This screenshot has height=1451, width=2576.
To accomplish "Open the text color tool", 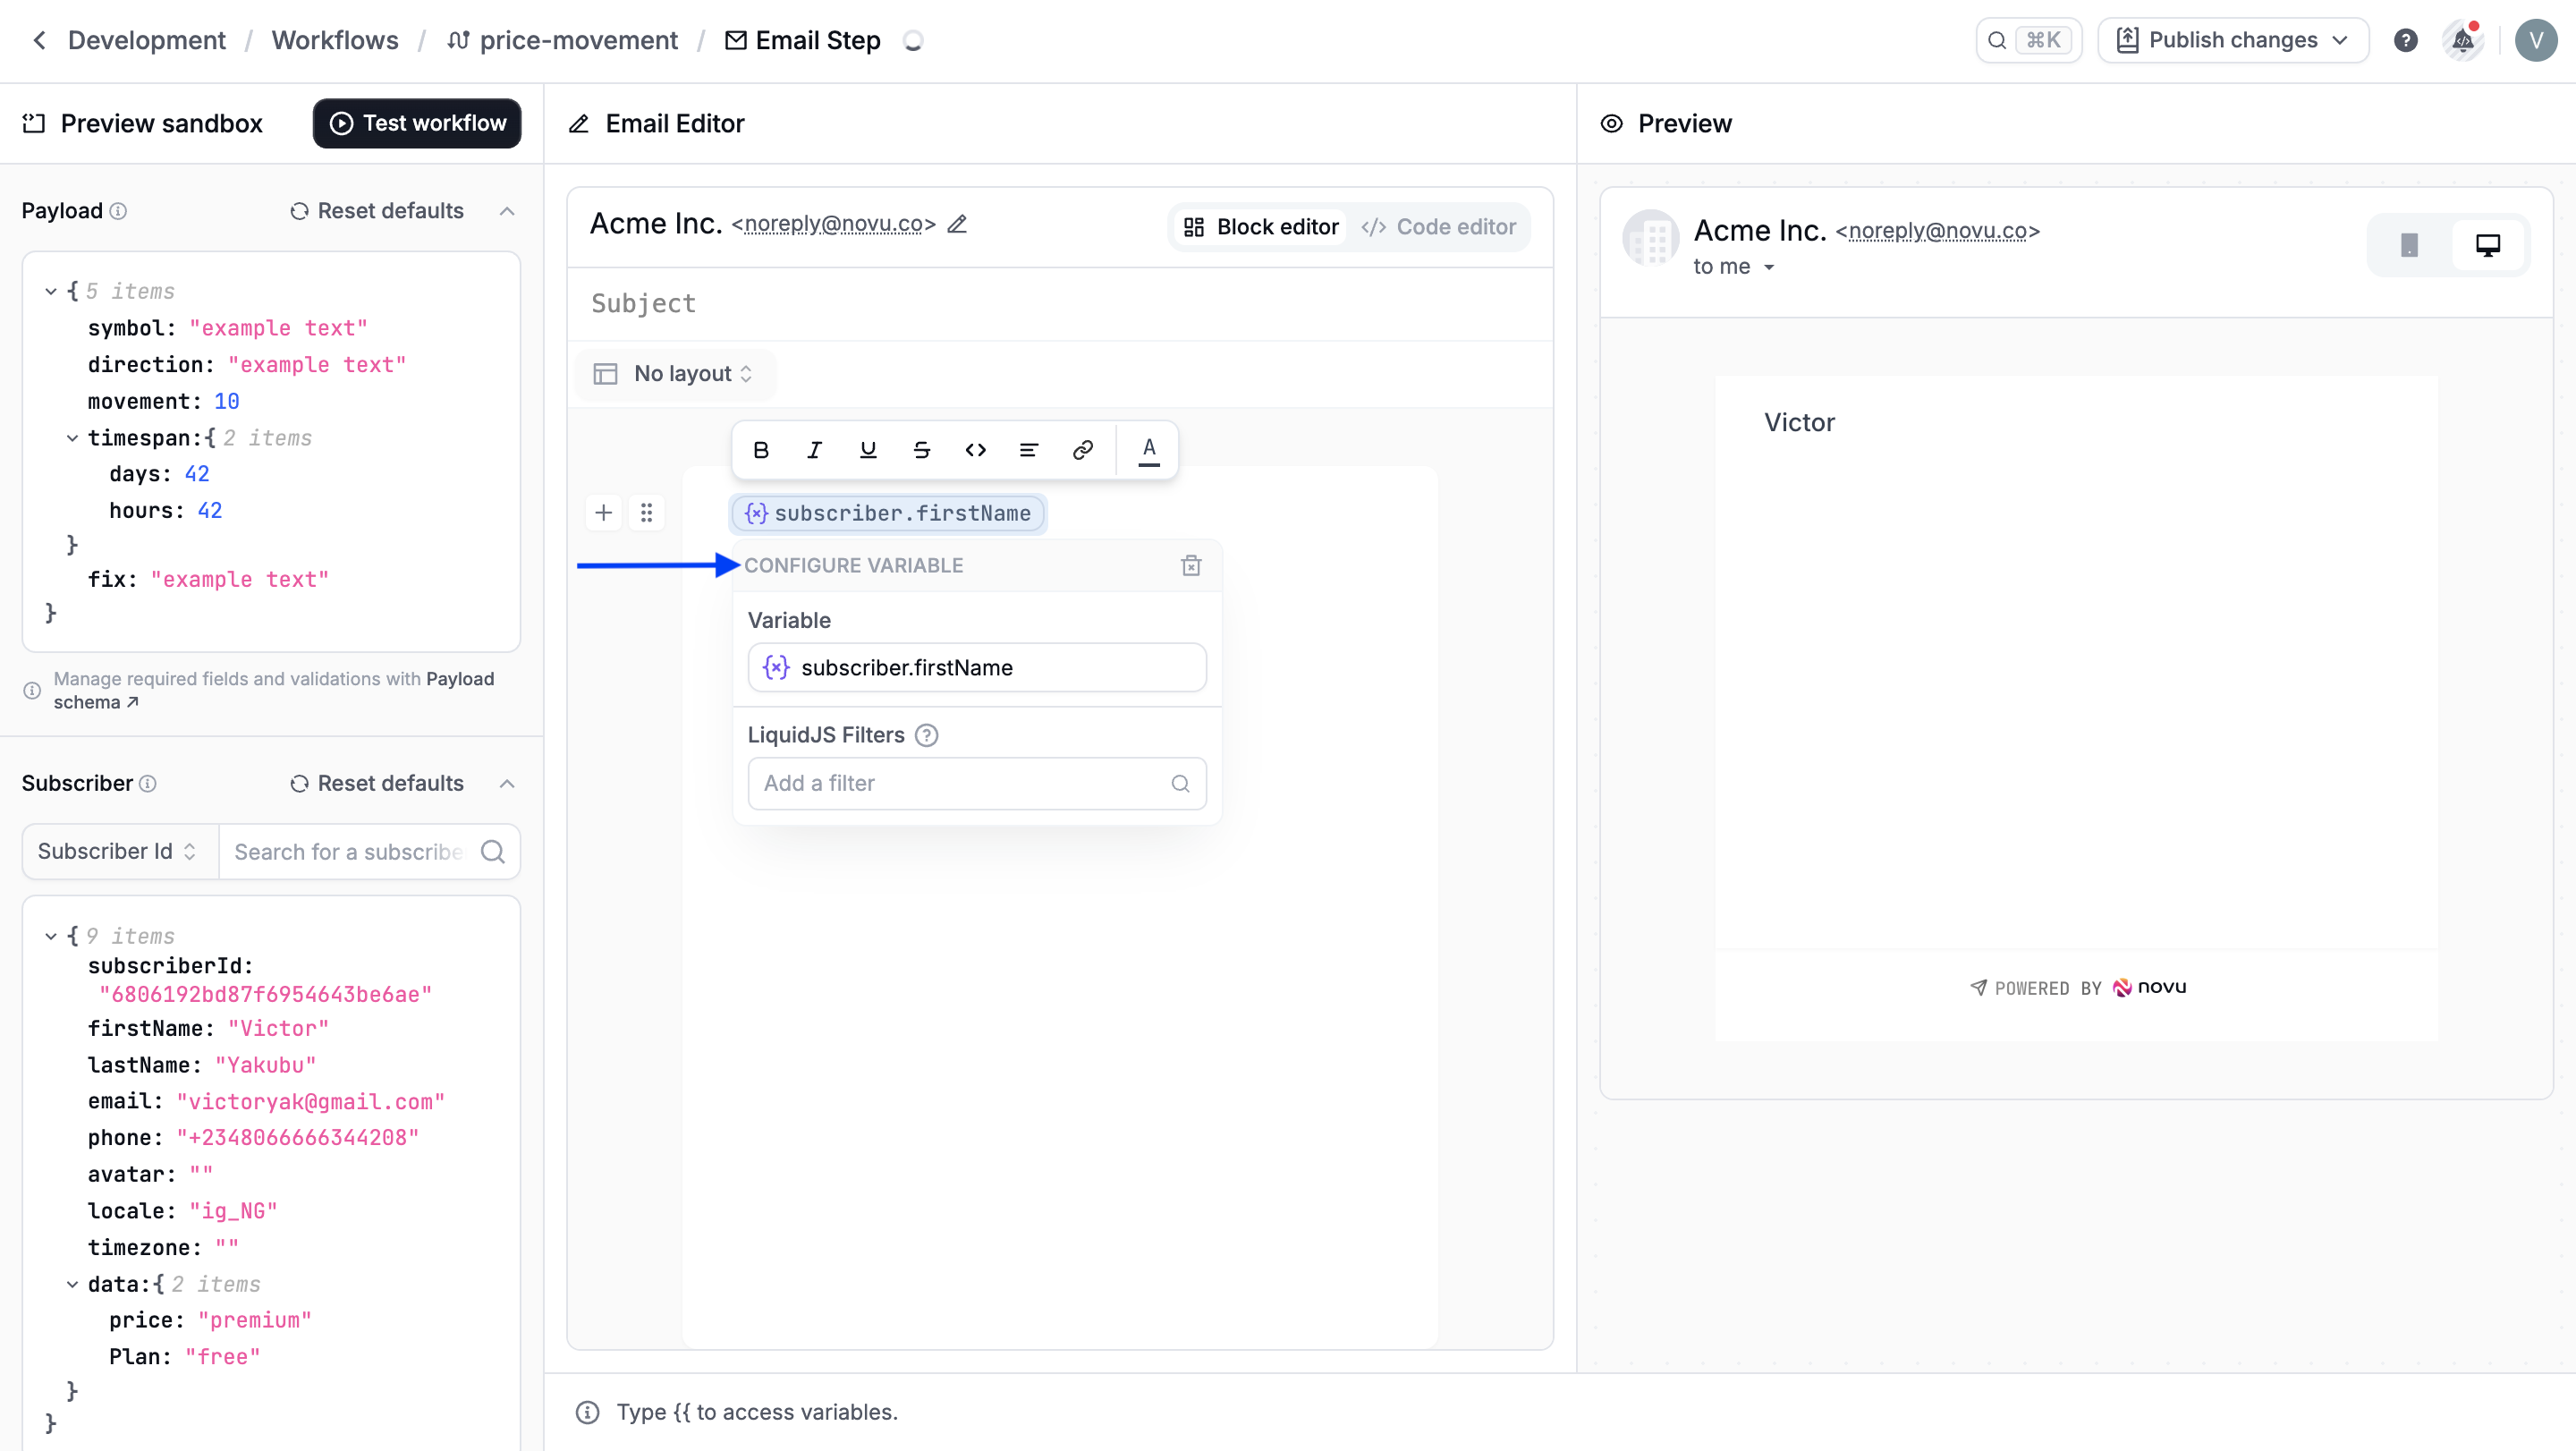I will tap(1148, 449).
